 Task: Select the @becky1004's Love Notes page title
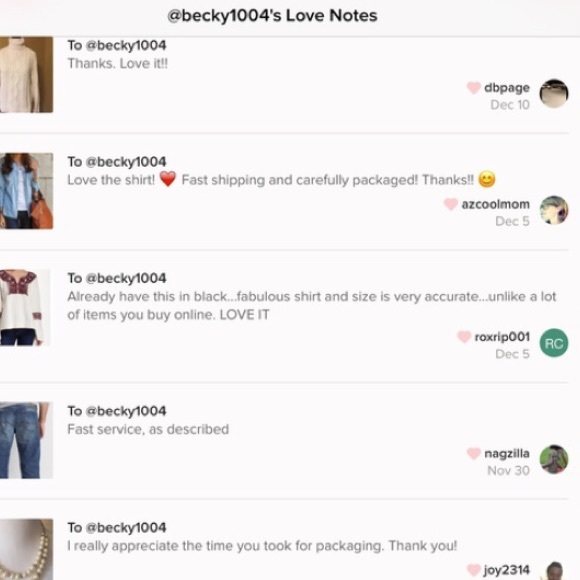(x=272, y=16)
